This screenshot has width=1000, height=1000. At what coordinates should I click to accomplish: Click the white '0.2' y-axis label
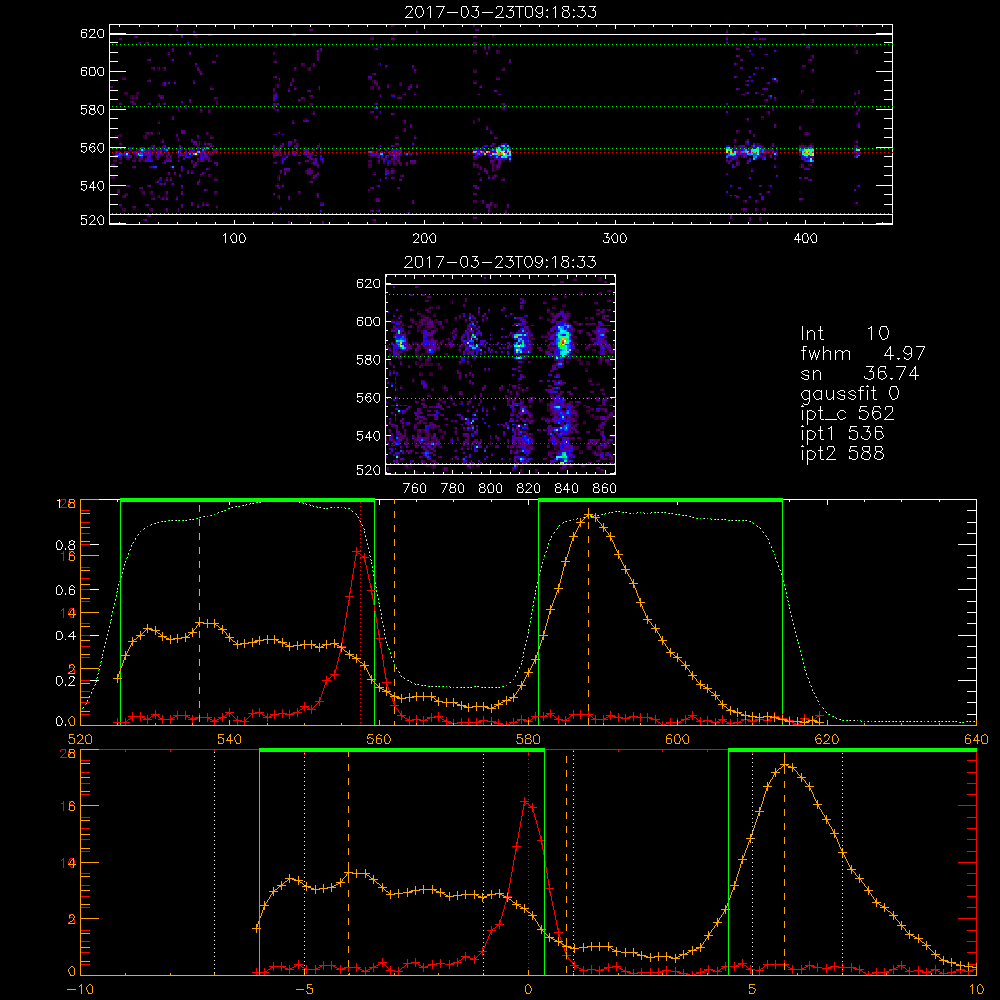(x=66, y=681)
